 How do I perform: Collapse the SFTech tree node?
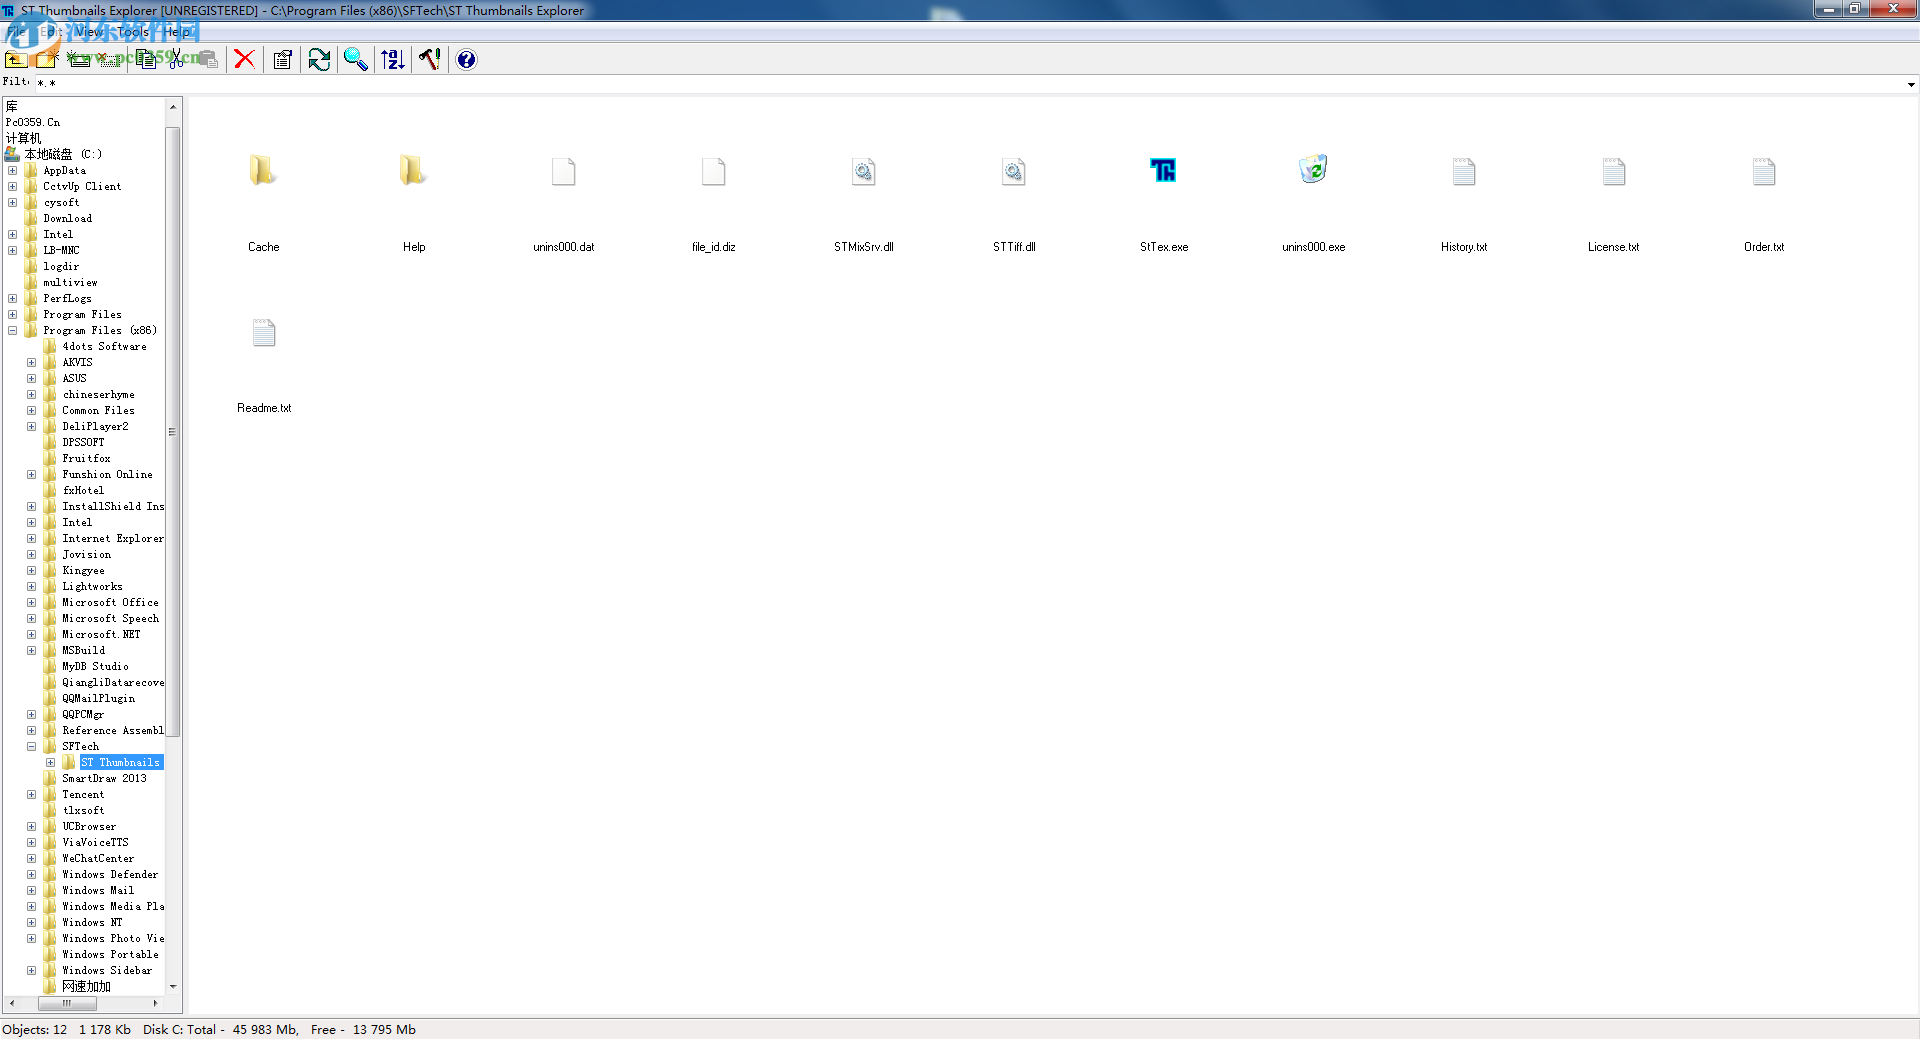(x=32, y=747)
